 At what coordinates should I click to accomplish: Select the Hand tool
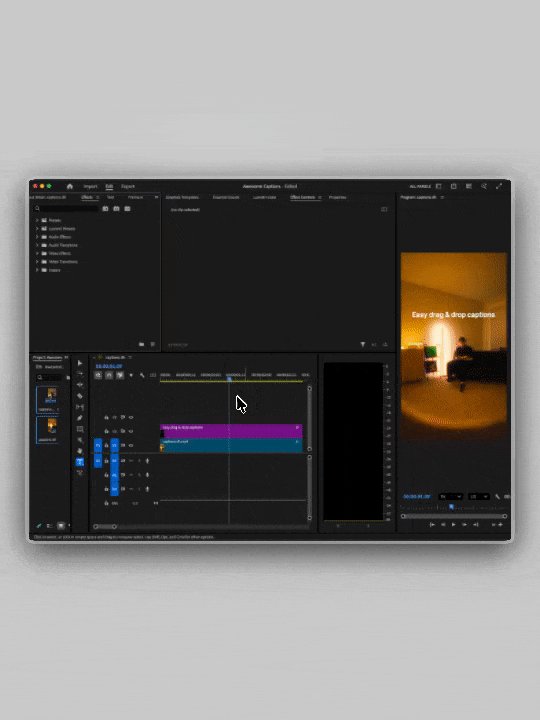click(80, 451)
